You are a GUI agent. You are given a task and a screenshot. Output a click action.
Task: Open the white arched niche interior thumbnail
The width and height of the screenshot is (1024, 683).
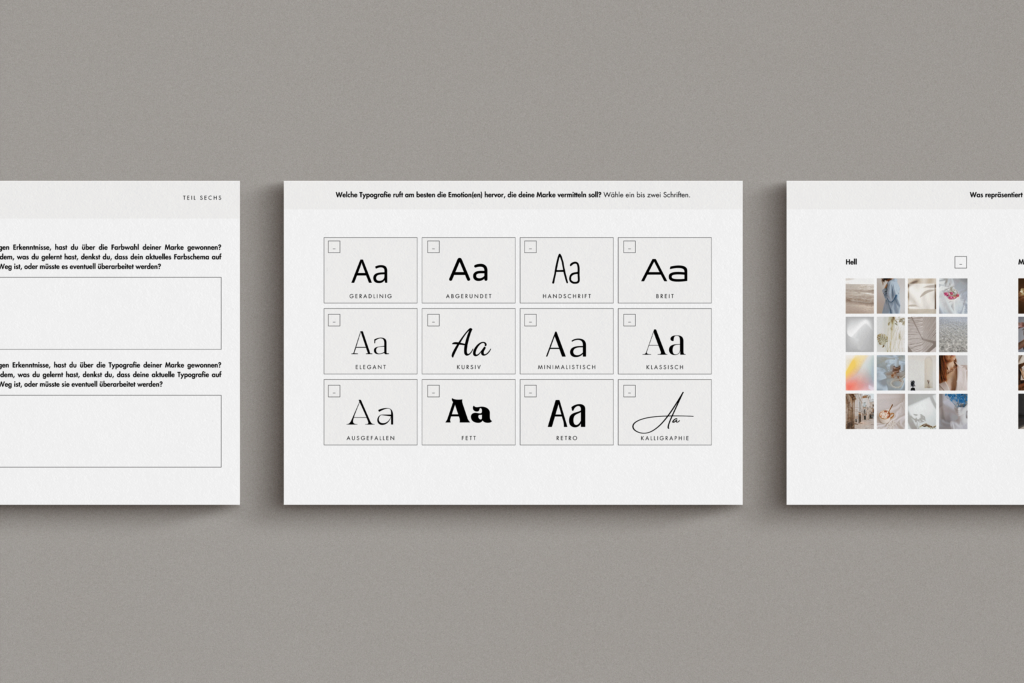[921, 373]
